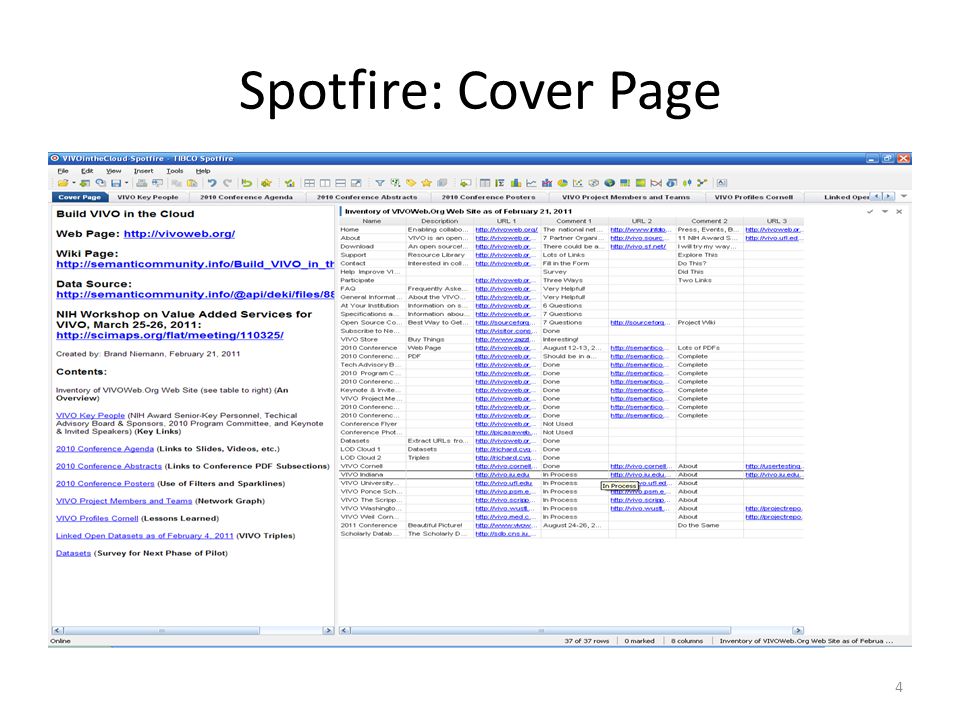Open the Wiki Page semanticcommunity.info link
This screenshot has height=720, width=960.
(x=195, y=264)
